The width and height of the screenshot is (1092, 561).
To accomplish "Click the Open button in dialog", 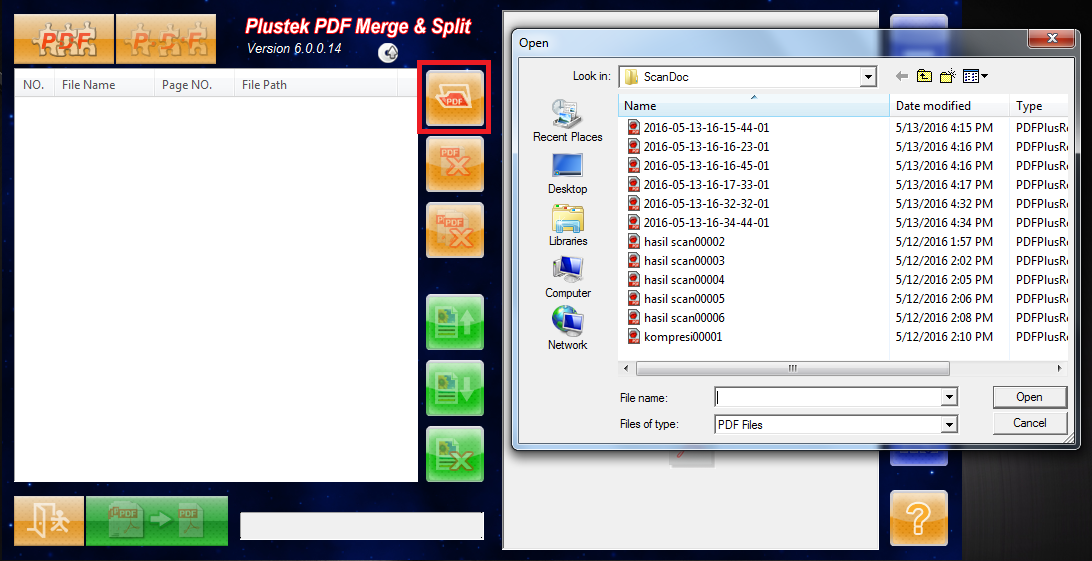I will coord(1029,397).
